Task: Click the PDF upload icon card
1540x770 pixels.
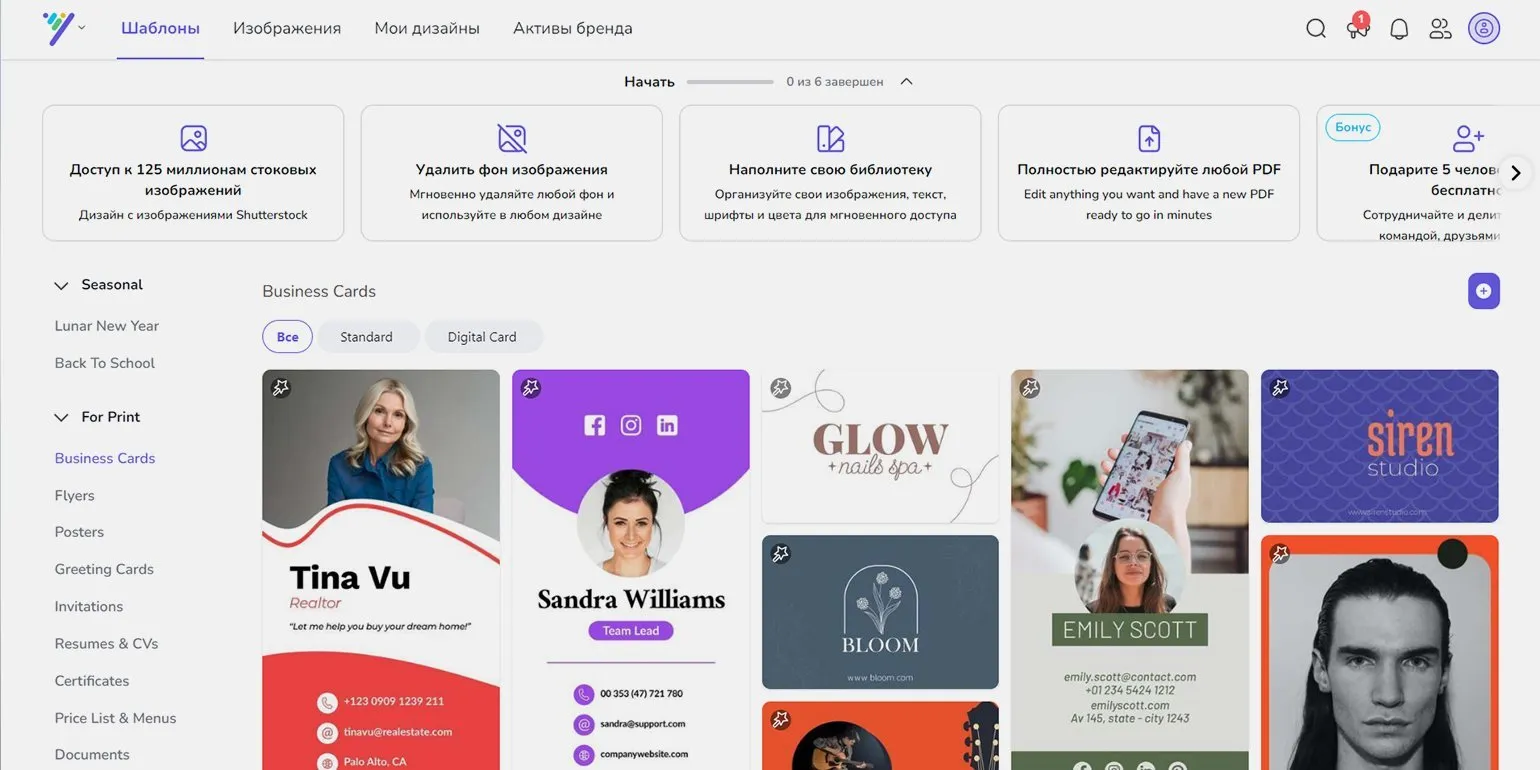Action: [1149, 138]
